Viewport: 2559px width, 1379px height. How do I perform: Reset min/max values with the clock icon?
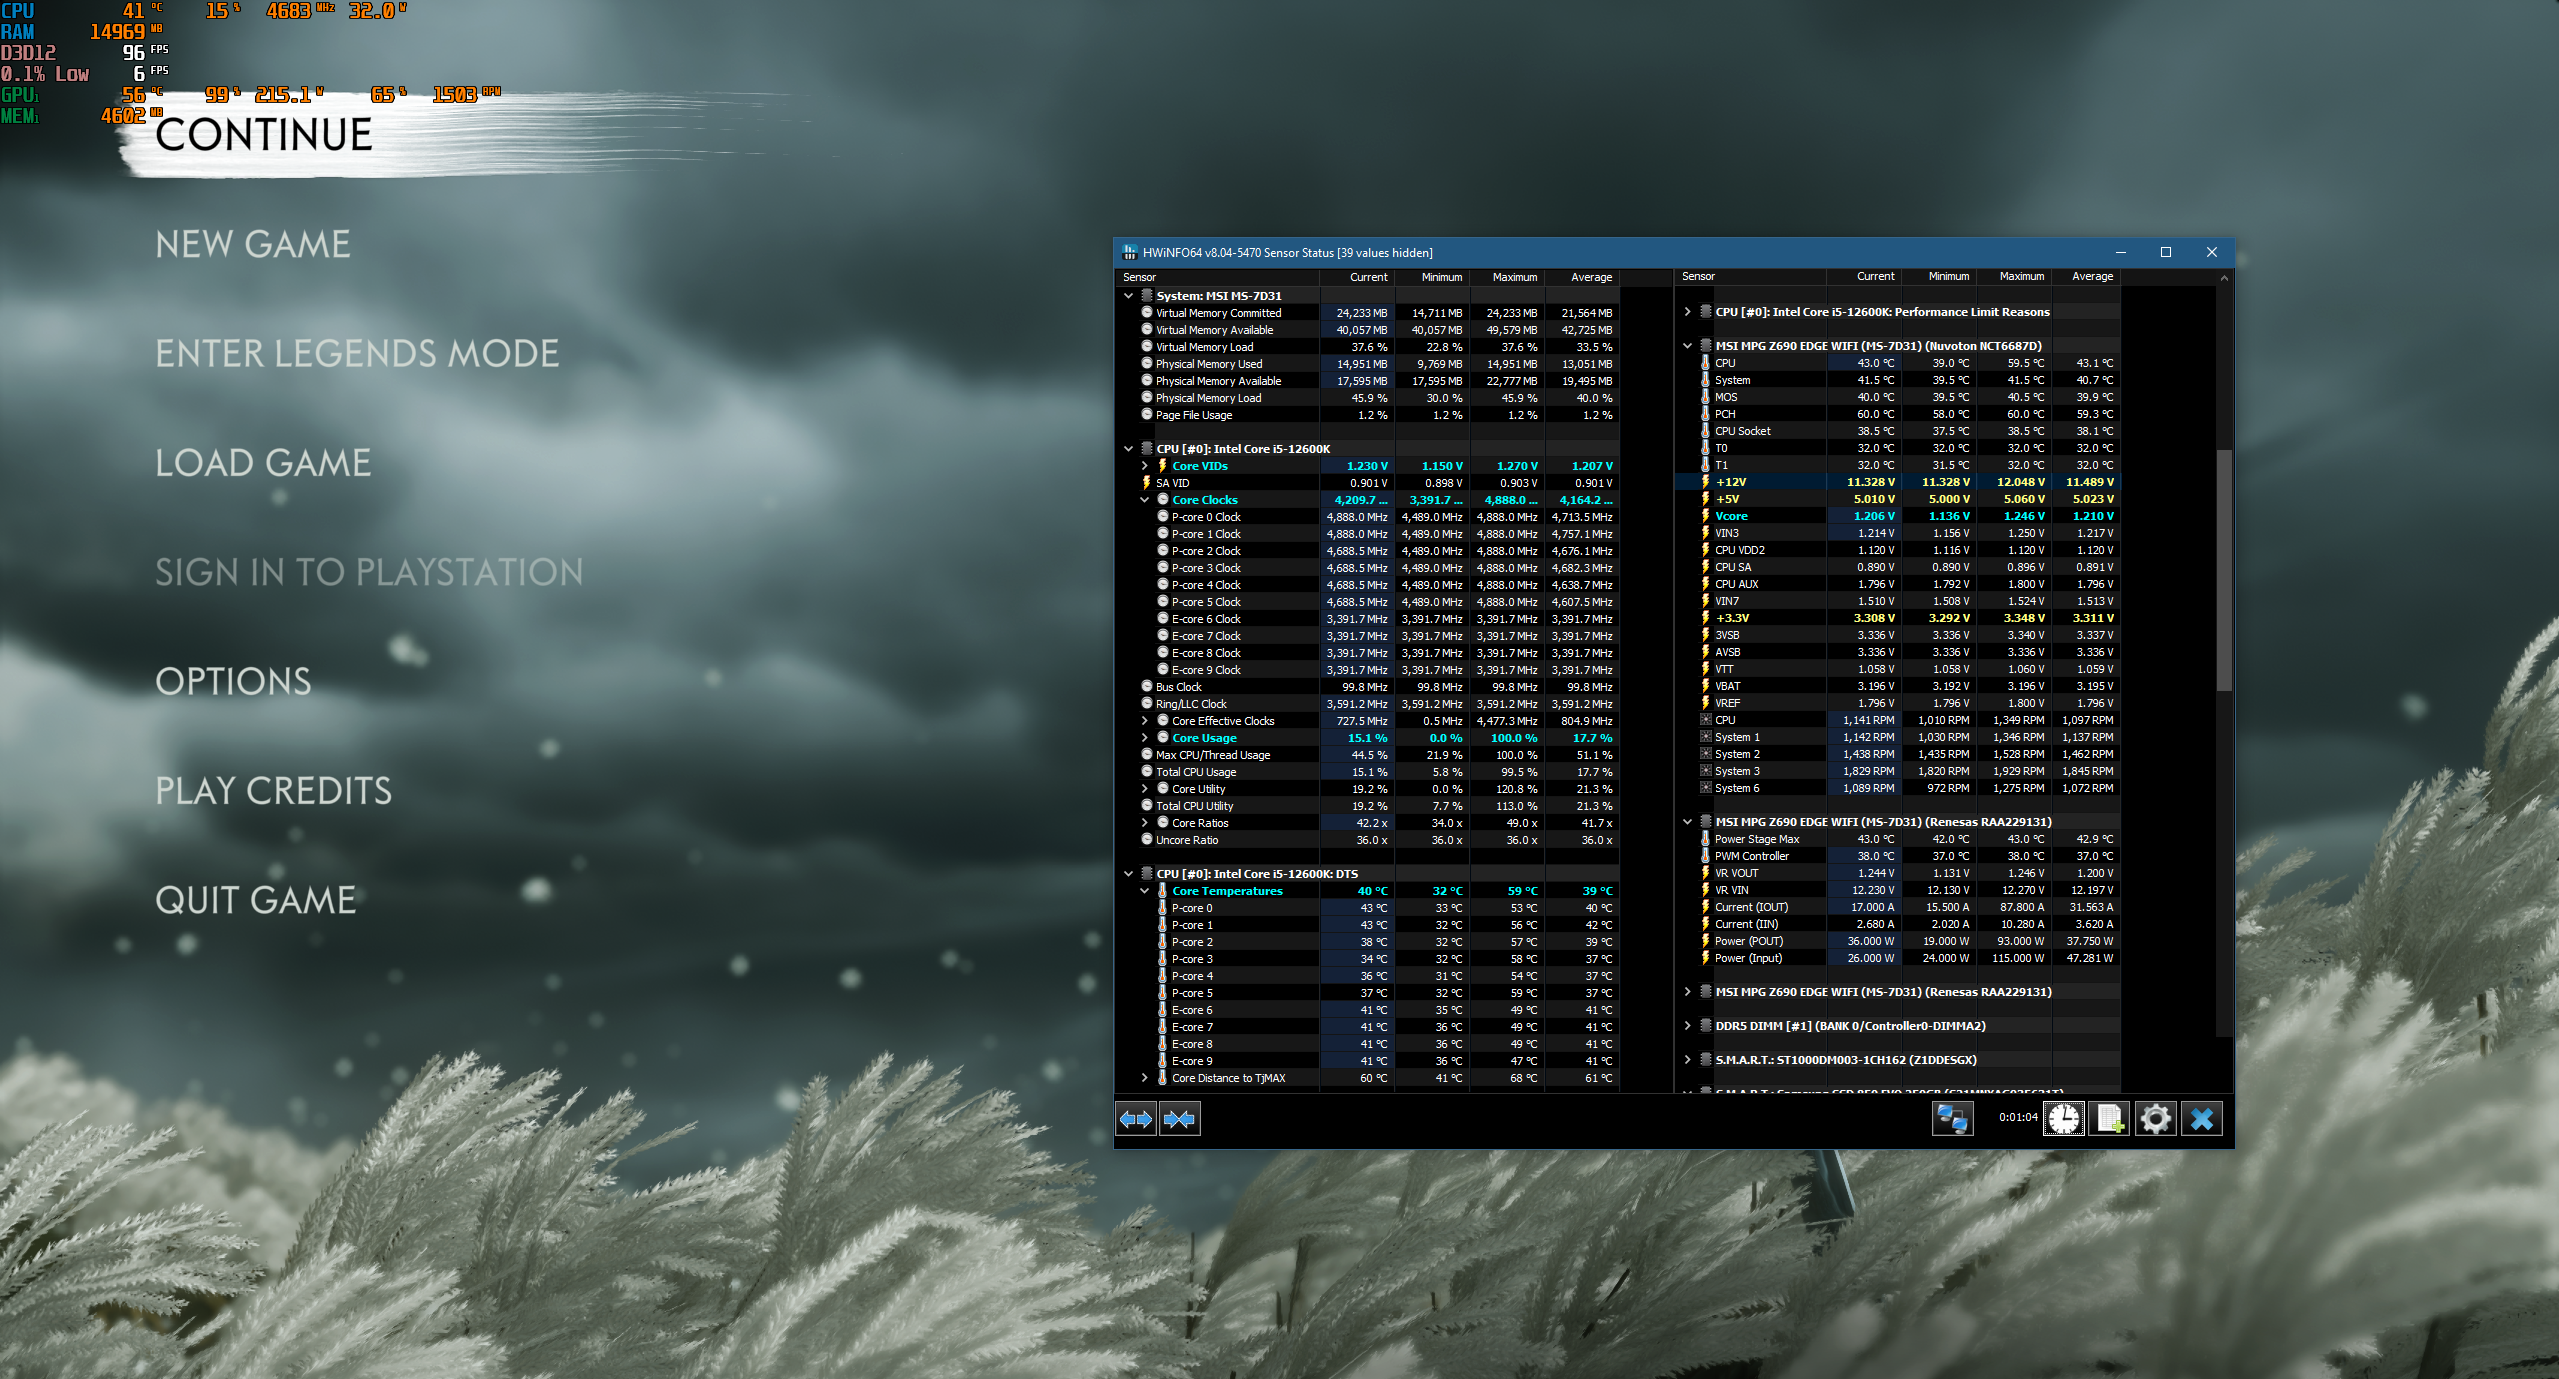[x=2064, y=1118]
